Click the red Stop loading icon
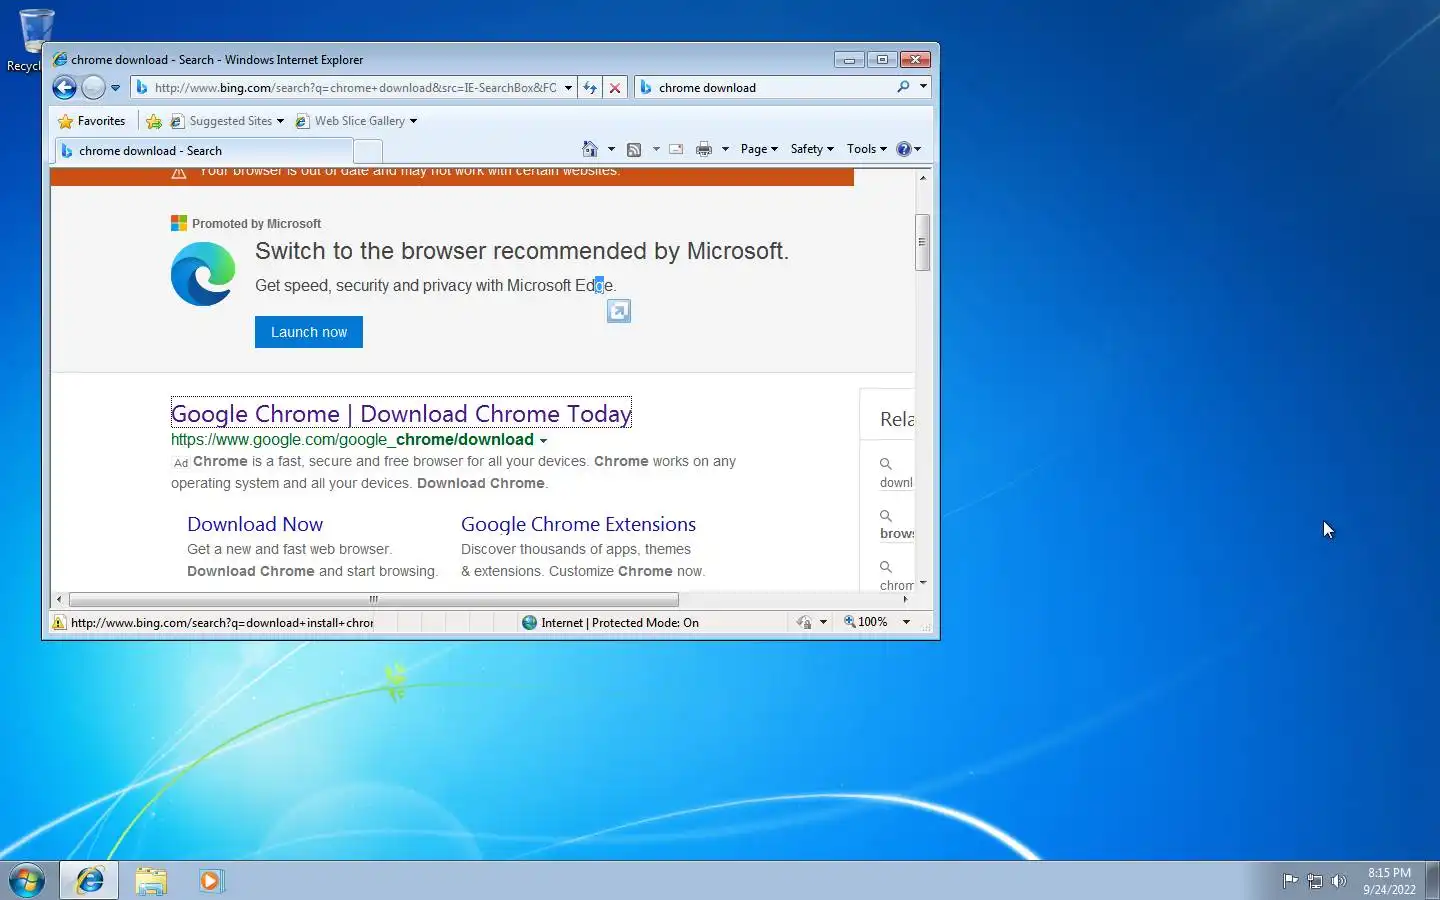Viewport: 1440px width, 900px height. 615,88
